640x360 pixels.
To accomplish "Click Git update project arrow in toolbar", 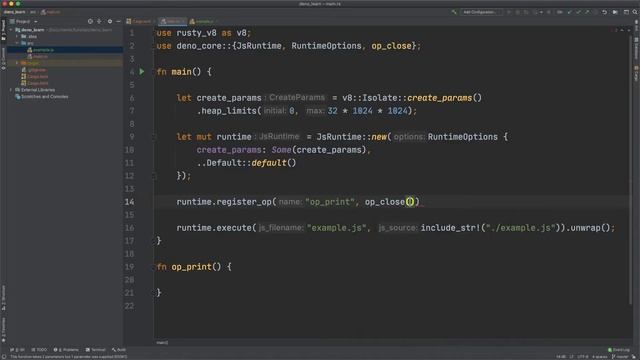I will 570,12.
